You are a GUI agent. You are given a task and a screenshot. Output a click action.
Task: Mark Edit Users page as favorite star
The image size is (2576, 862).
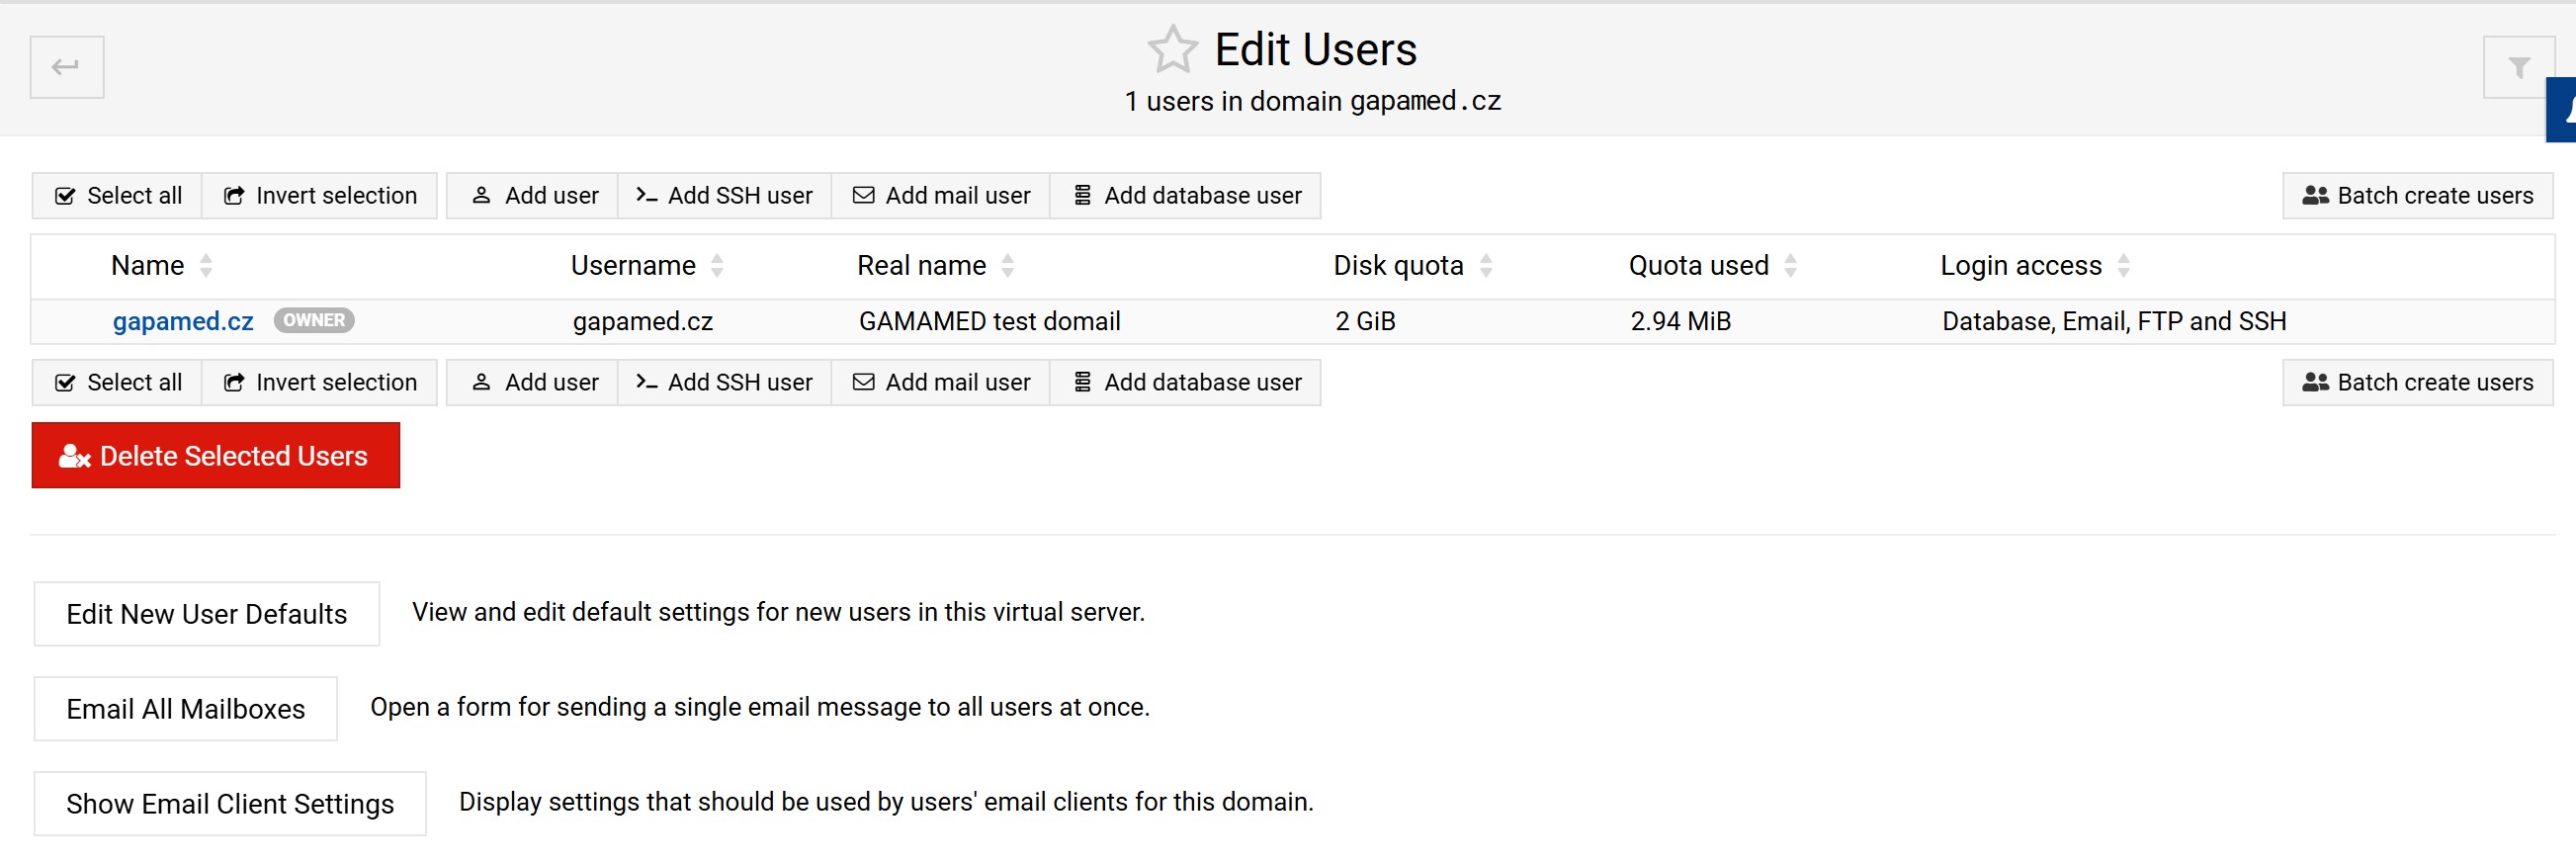(1171, 50)
